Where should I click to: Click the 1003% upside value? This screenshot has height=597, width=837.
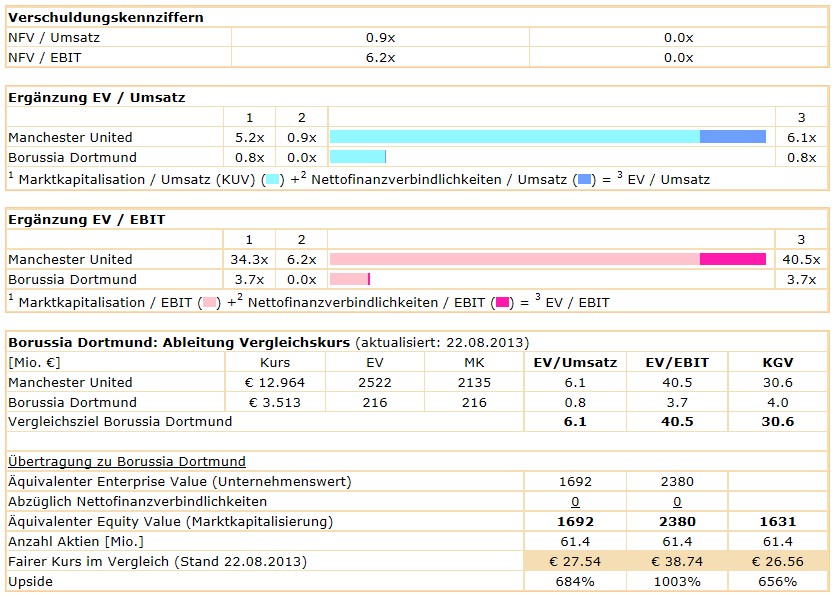click(677, 582)
